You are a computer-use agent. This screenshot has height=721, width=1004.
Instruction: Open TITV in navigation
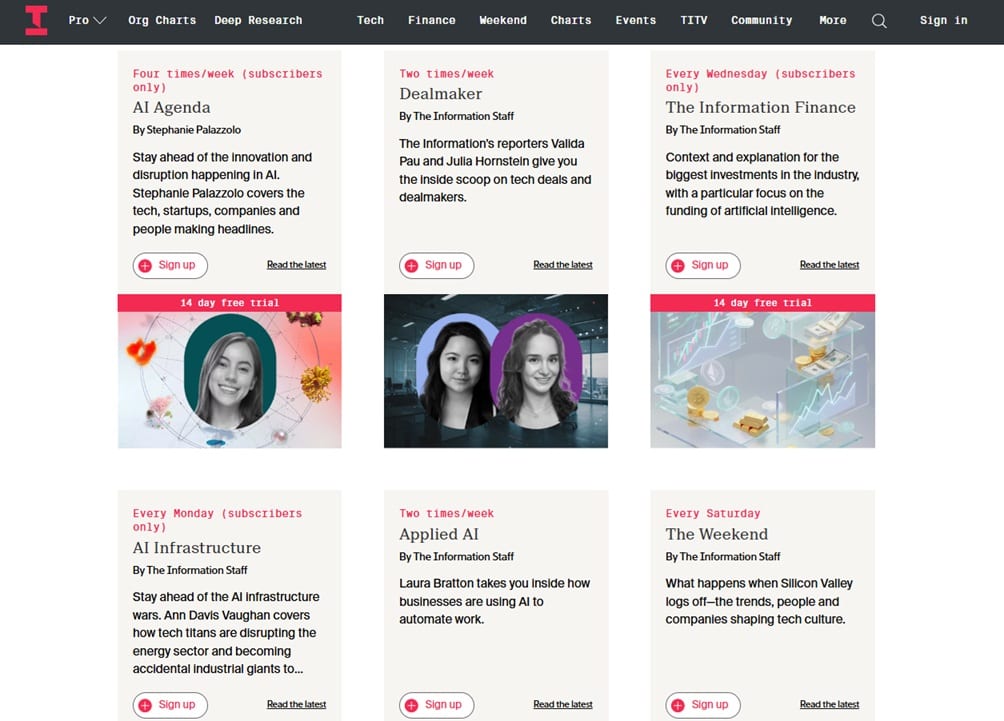pyautogui.click(x=693, y=20)
